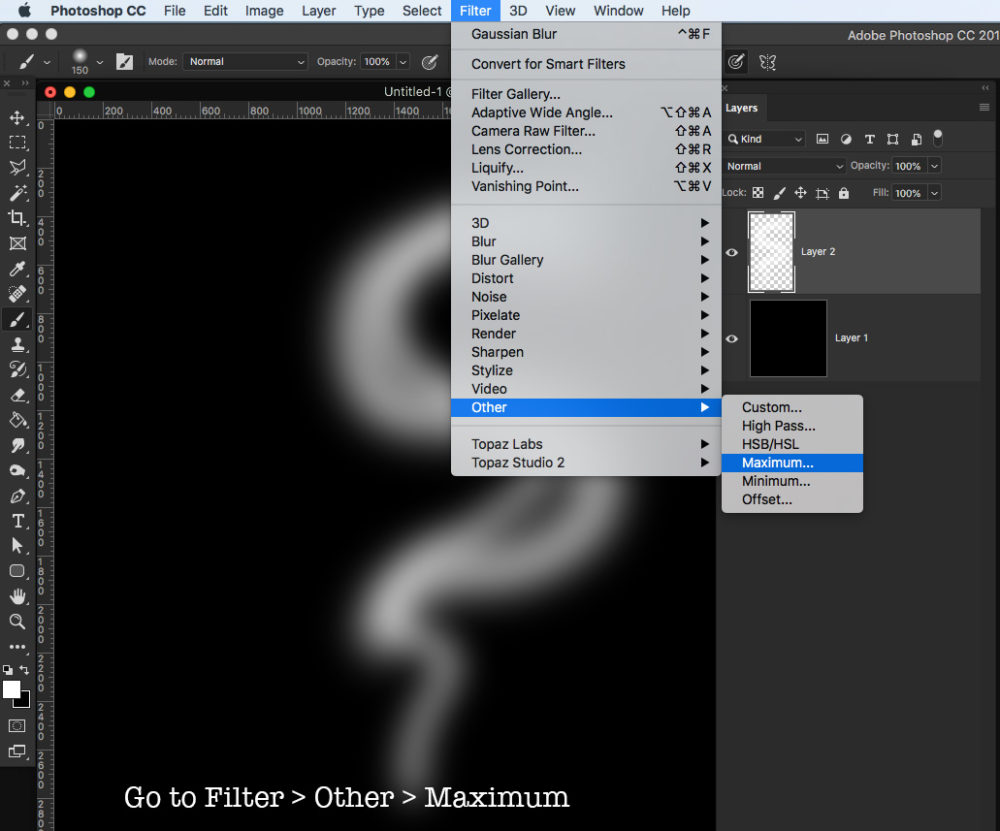Select the Path Selection tool
The width and height of the screenshot is (1000, 831).
click(17, 546)
